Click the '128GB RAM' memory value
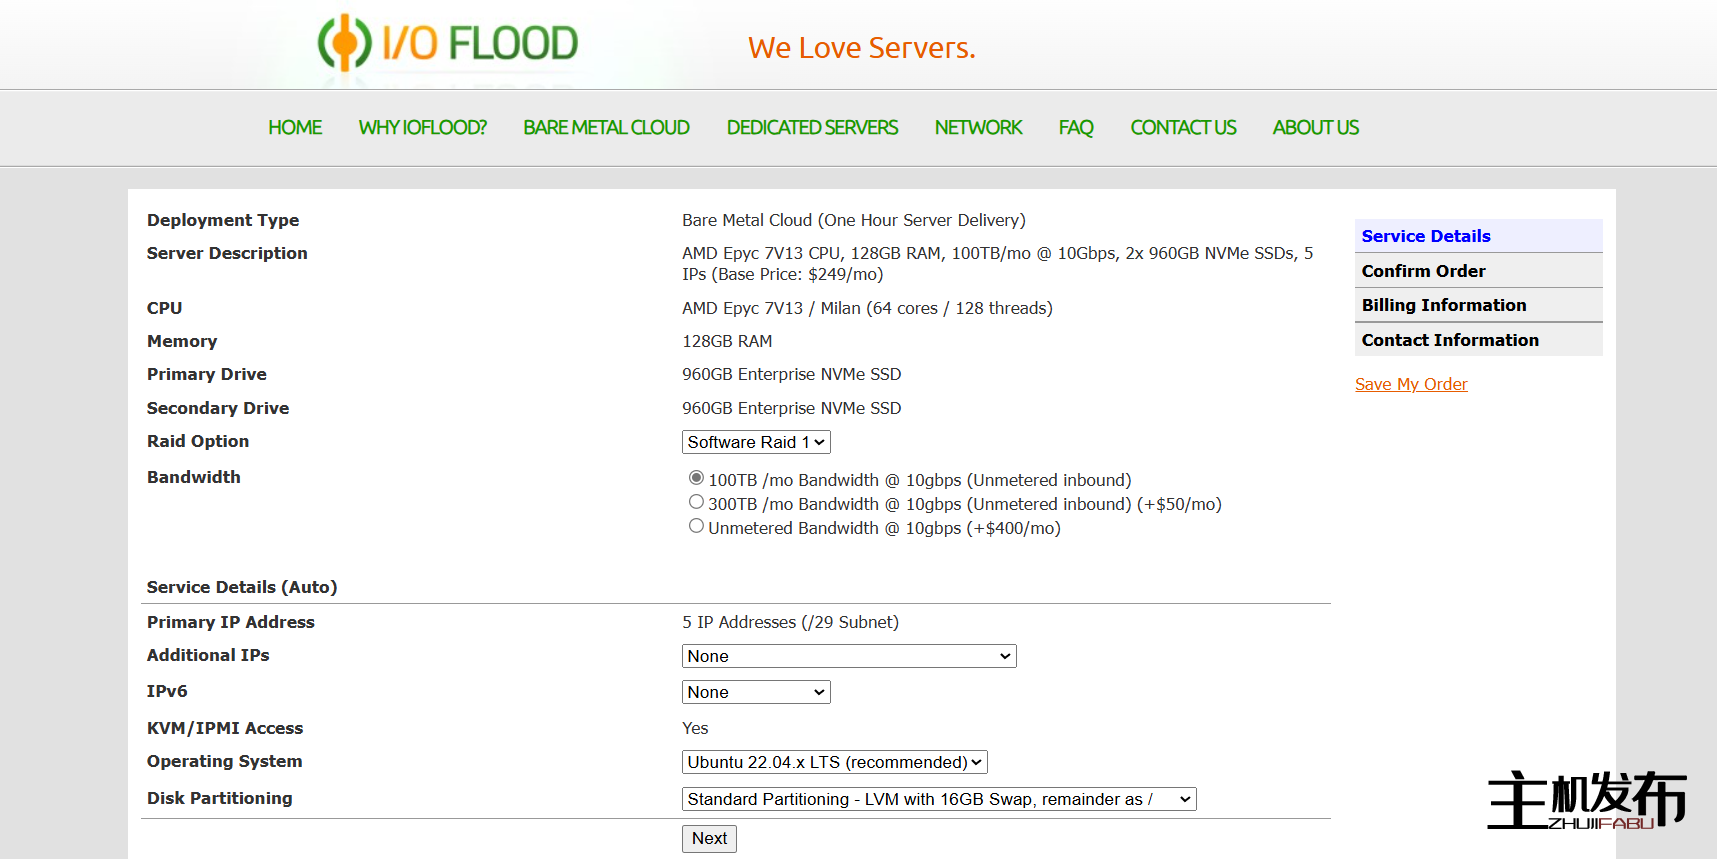The width and height of the screenshot is (1717, 859). click(x=727, y=341)
